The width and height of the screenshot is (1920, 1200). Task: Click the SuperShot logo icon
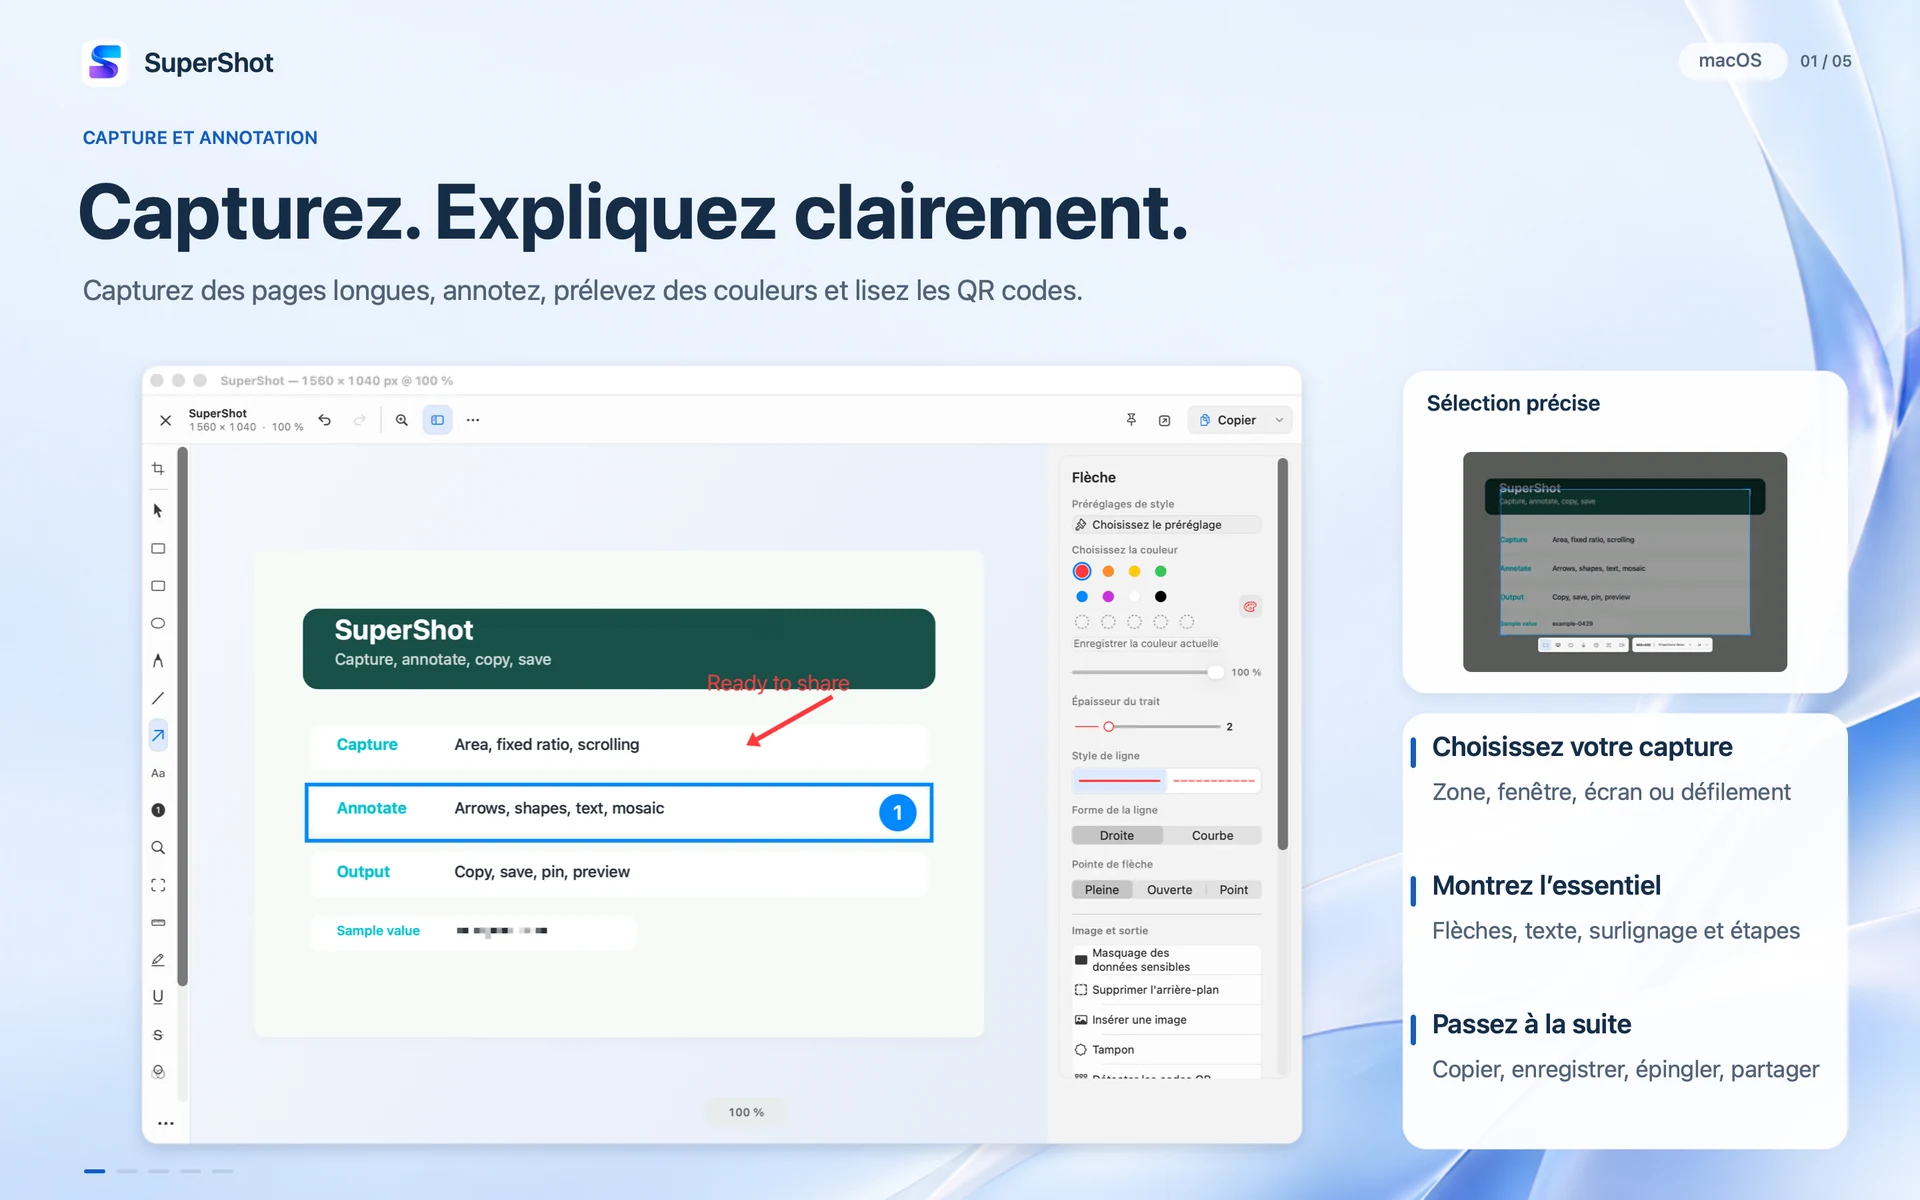[105, 63]
